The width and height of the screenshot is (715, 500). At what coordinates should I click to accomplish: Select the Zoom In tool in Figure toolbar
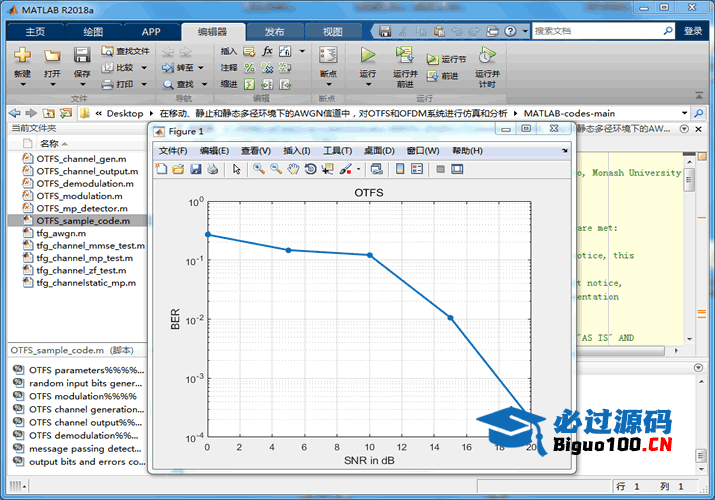click(258, 169)
